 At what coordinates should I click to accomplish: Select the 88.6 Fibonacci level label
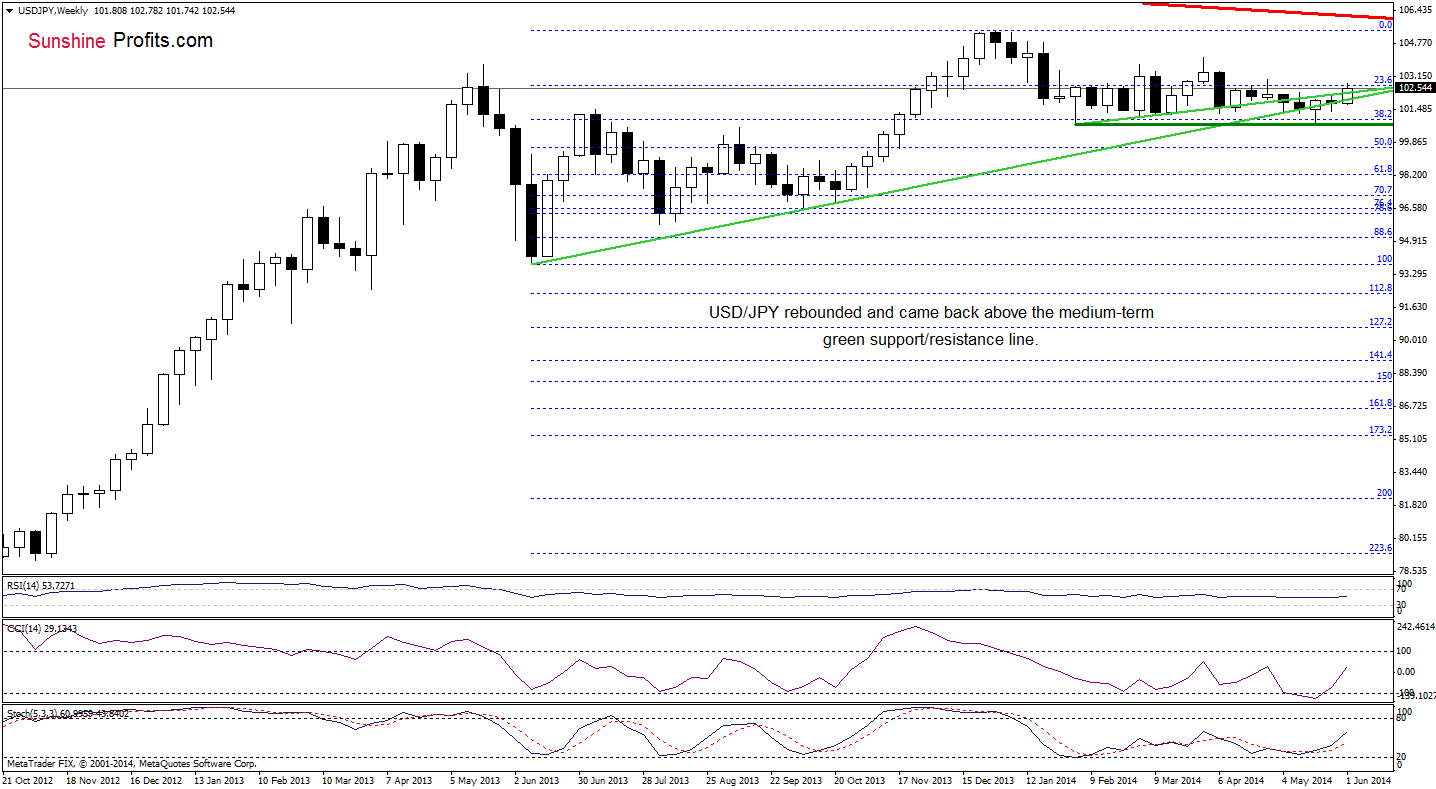click(1383, 232)
